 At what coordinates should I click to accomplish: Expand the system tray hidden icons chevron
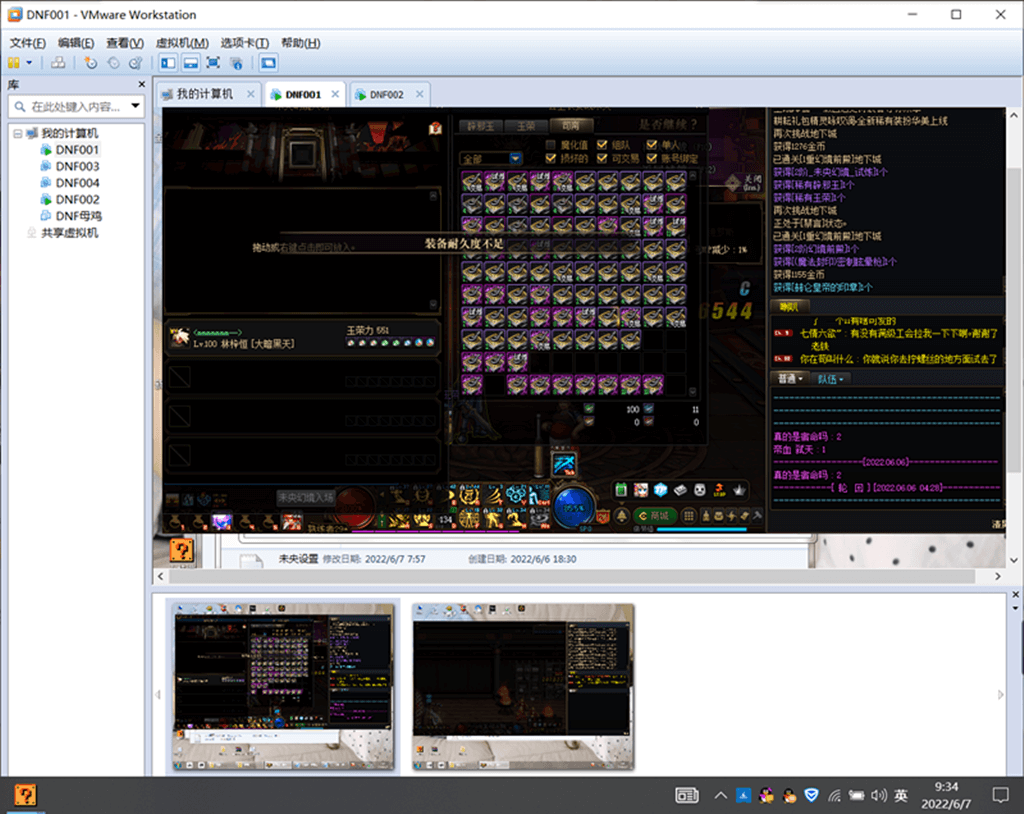point(720,795)
